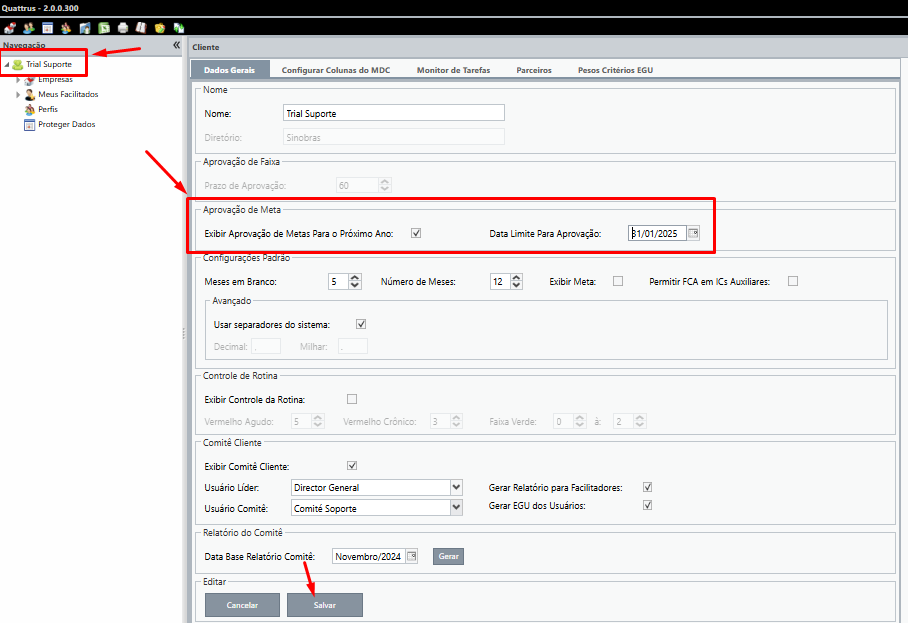The image size is (908, 623).
Task: Collapse the Navegação panel with the double chevron
Action: (177, 45)
